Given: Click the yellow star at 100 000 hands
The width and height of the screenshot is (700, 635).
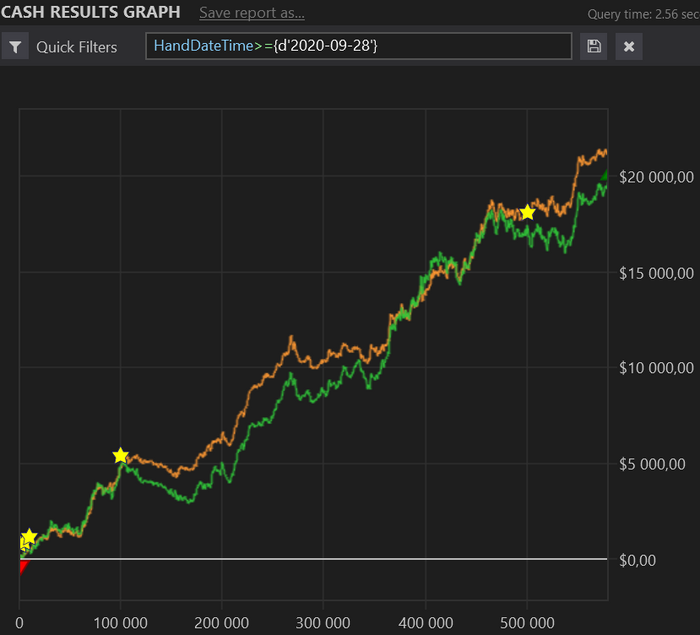Looking at the screenshot, I should click(121, 455).
